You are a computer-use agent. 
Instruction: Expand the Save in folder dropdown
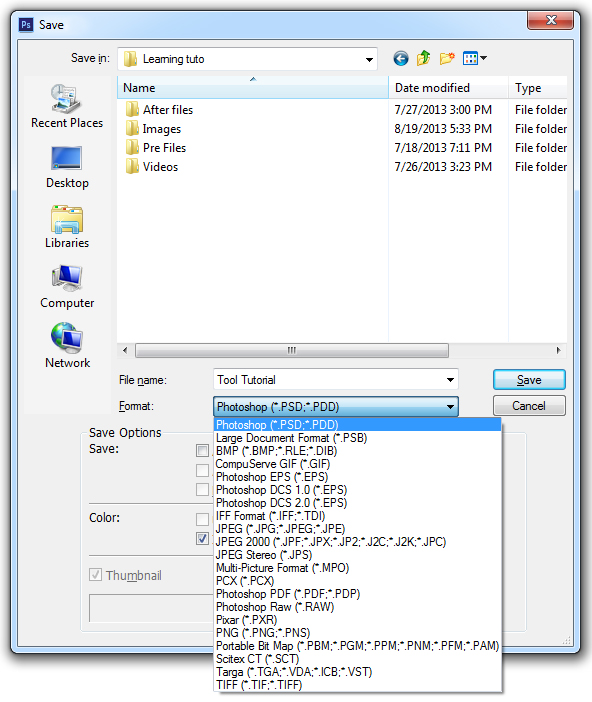tap(369, 59)
